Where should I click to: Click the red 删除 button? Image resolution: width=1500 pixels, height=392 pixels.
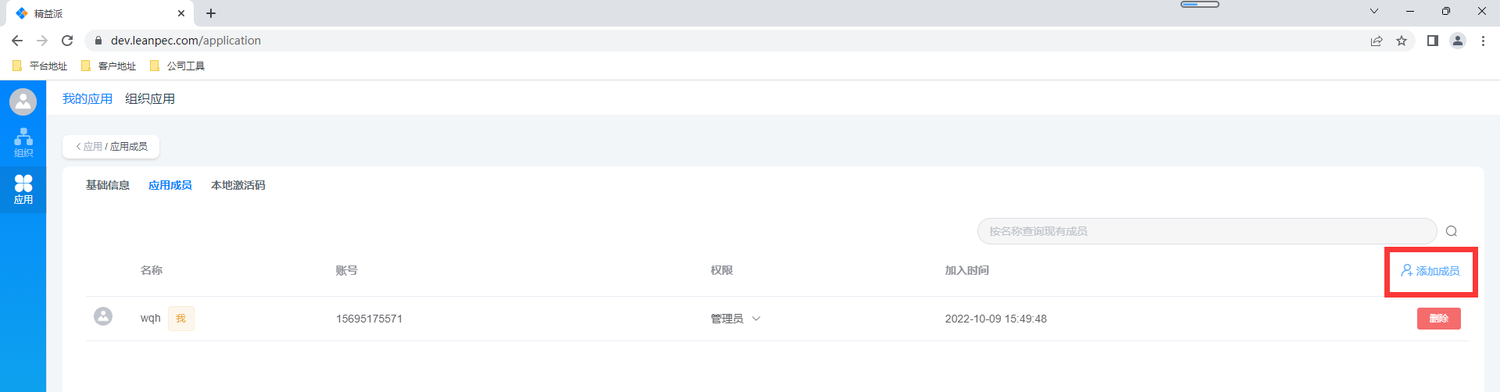click(x=1438, y=319)
